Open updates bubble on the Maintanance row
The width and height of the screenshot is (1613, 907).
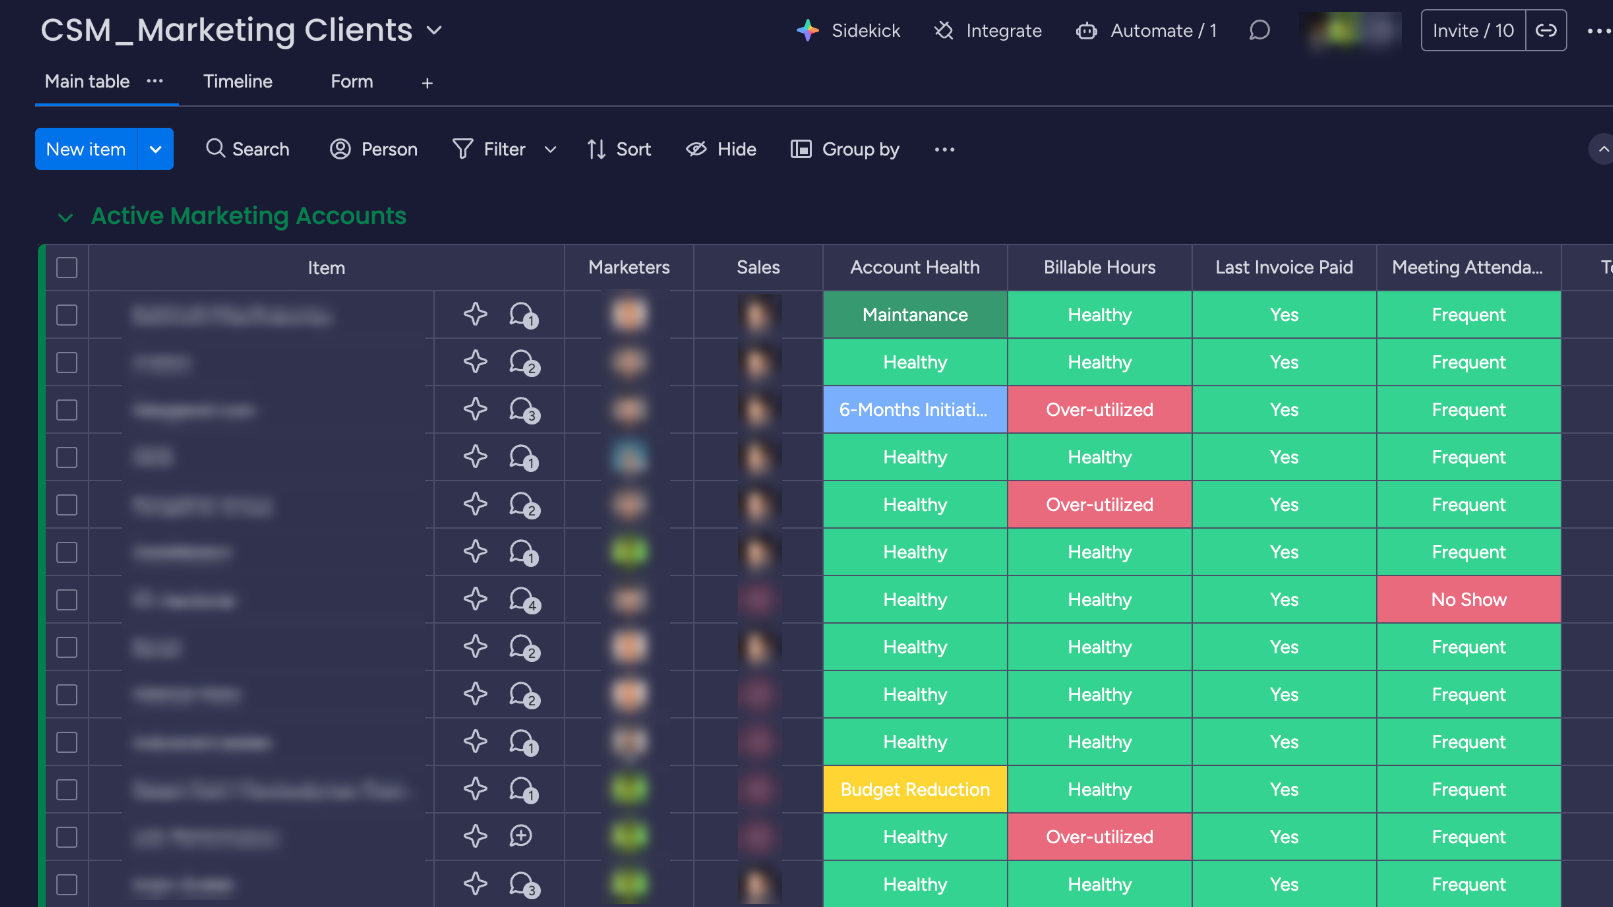pos(523,315)
